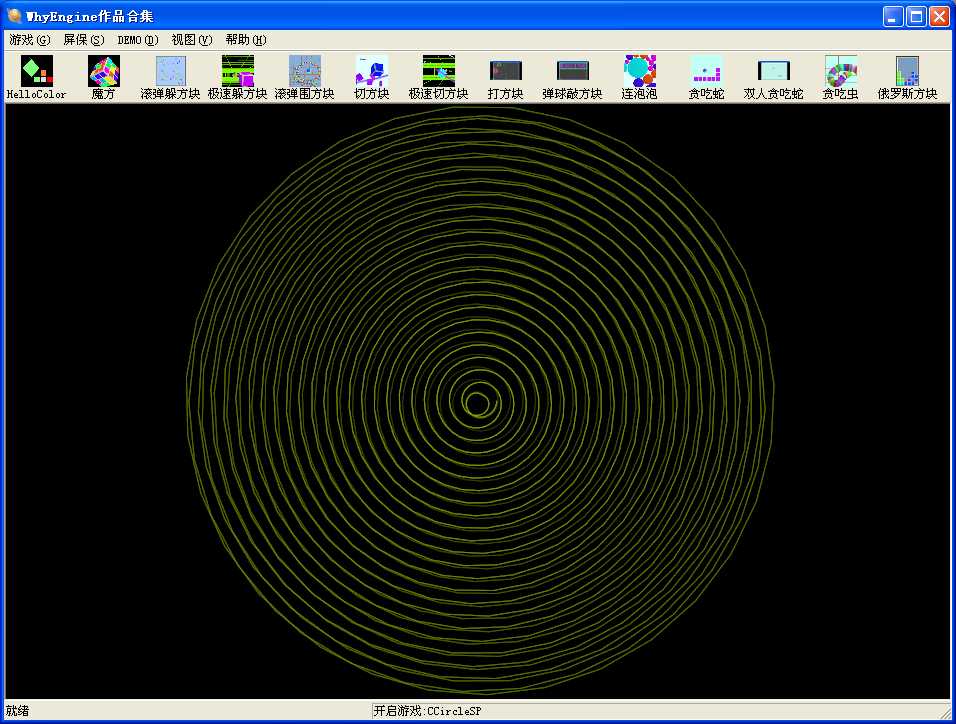
Task: Open the 视图(V) view menu
Action: tap(192, 40)
